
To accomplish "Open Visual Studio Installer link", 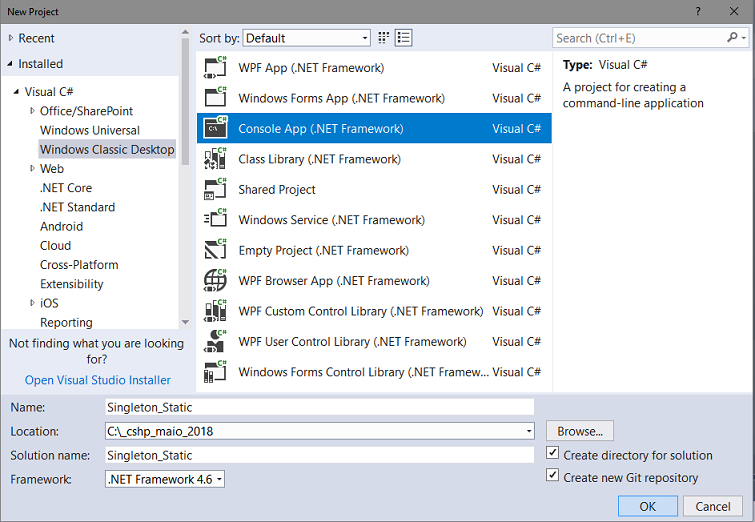I will [98, 380].
